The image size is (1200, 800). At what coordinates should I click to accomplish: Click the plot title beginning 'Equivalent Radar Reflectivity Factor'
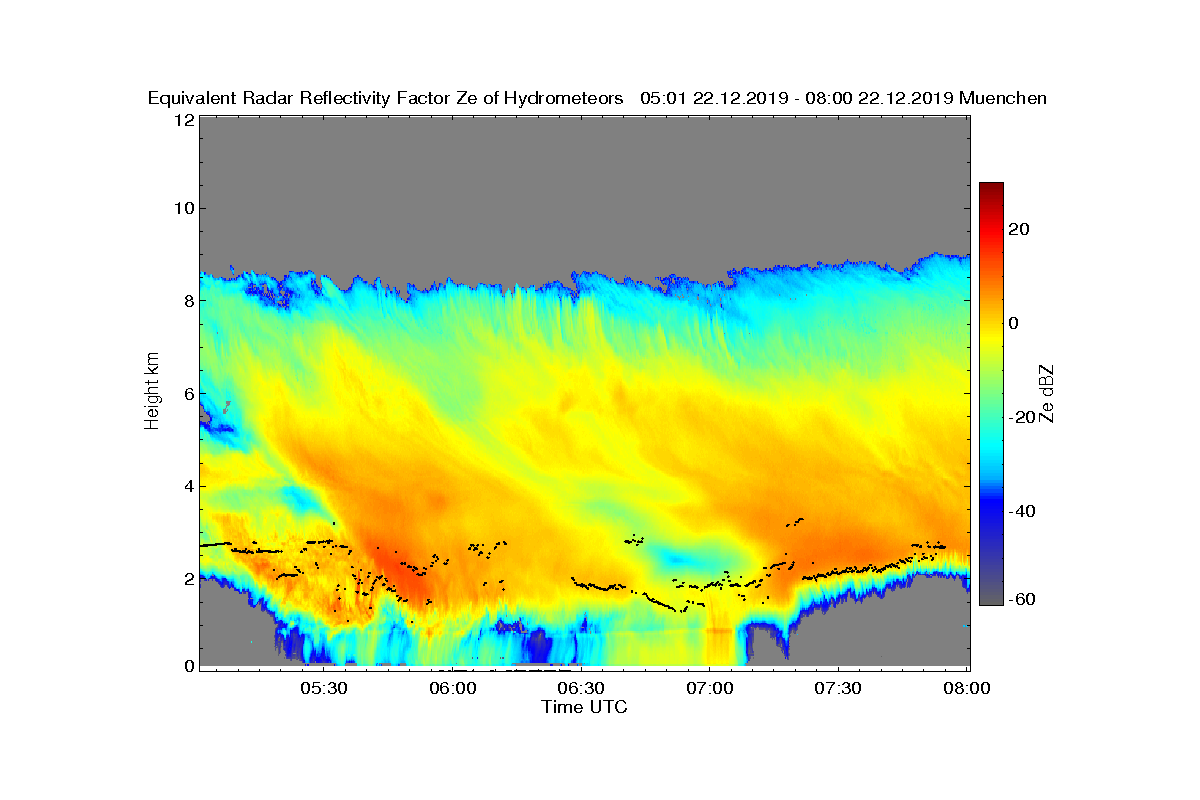click(597, 98)
